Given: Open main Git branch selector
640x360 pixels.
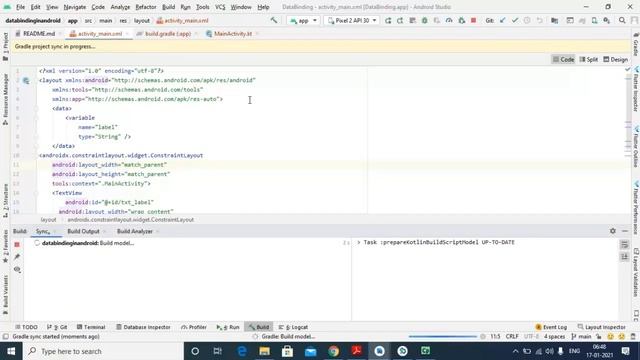Looking at the screenshot, I should 581,337.
